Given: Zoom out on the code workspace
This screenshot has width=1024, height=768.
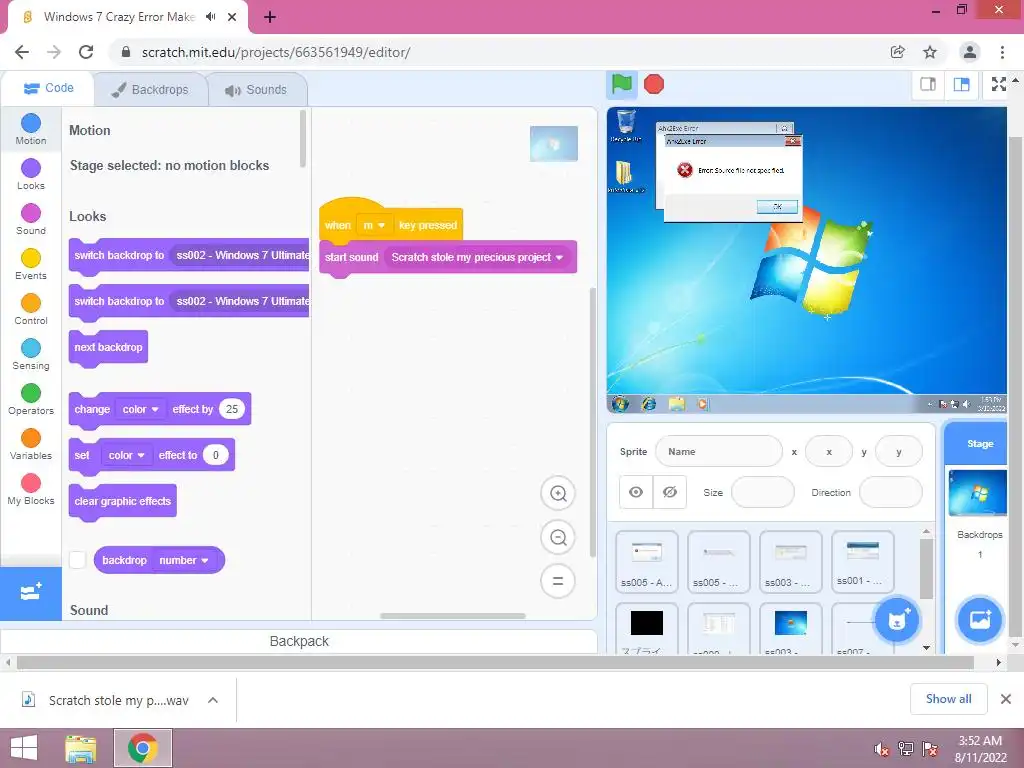Looking at the screenshot, I should [x=558, y=537].
